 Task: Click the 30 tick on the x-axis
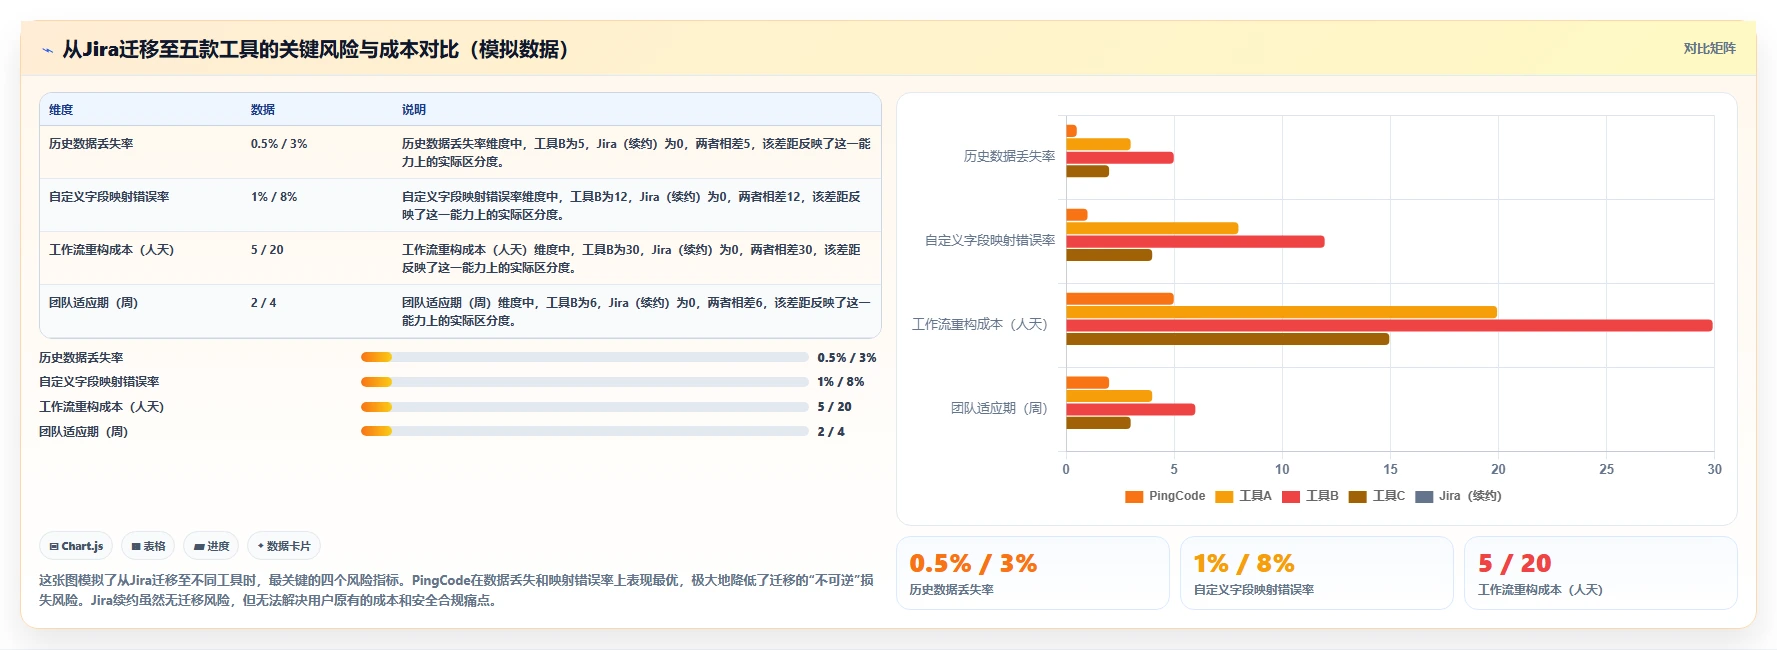[x=1714, y=469]
